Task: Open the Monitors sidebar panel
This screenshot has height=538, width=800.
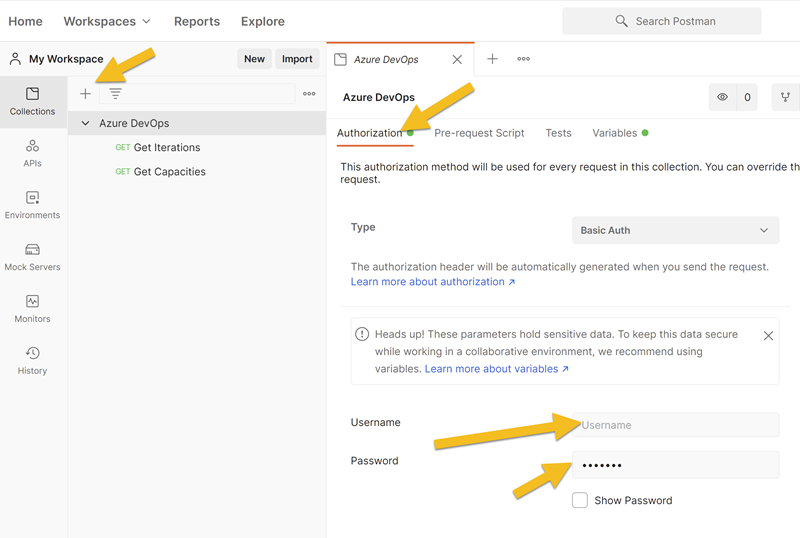Action: tap(32, 309)
